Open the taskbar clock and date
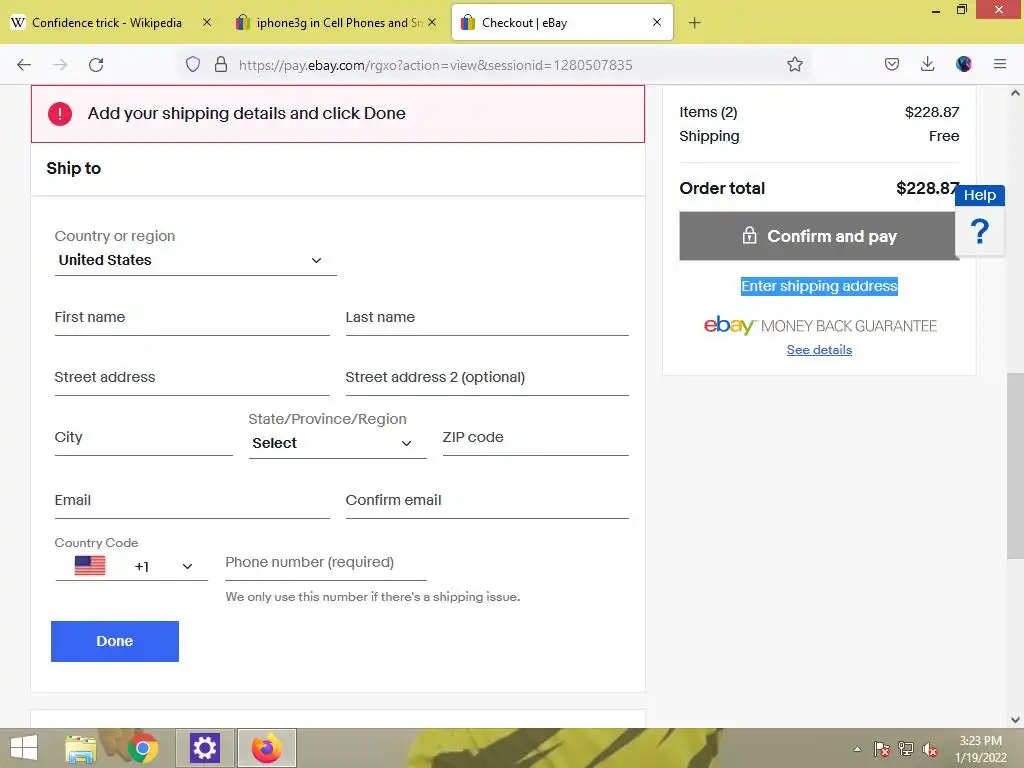Screen dimensions: 1024x768 point(980,749)
